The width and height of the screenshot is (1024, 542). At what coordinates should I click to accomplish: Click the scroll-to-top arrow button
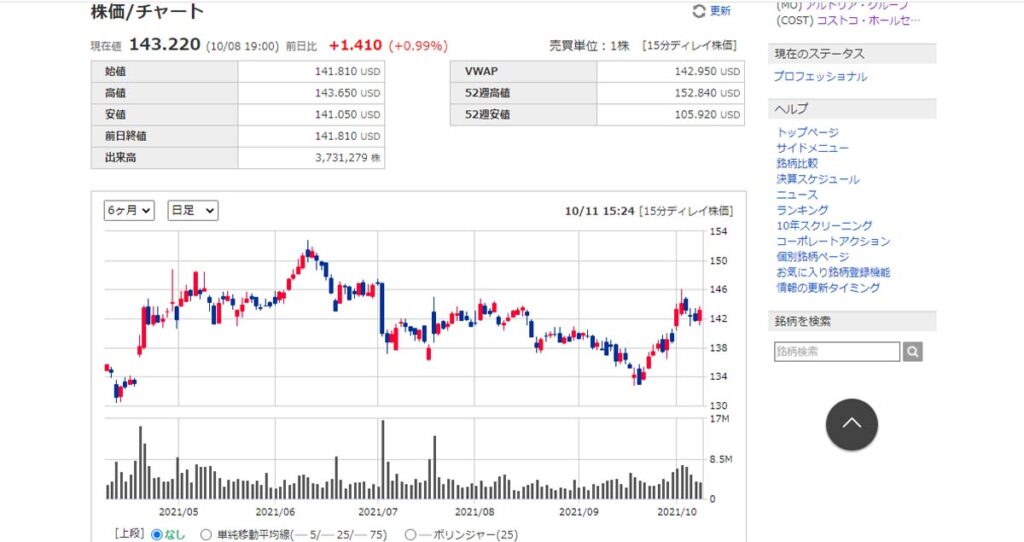pos(851,424)
